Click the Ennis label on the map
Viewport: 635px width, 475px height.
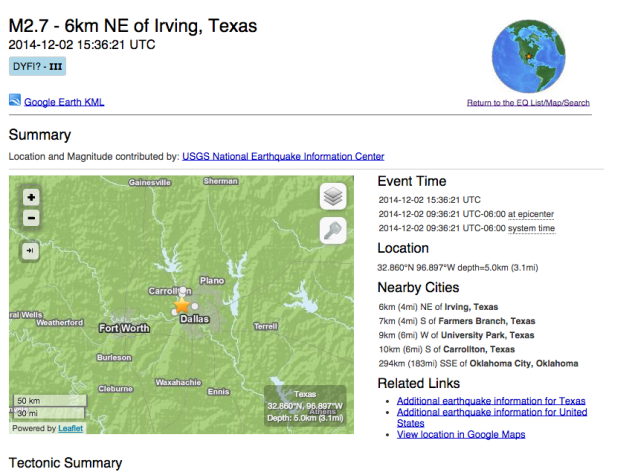219,392
